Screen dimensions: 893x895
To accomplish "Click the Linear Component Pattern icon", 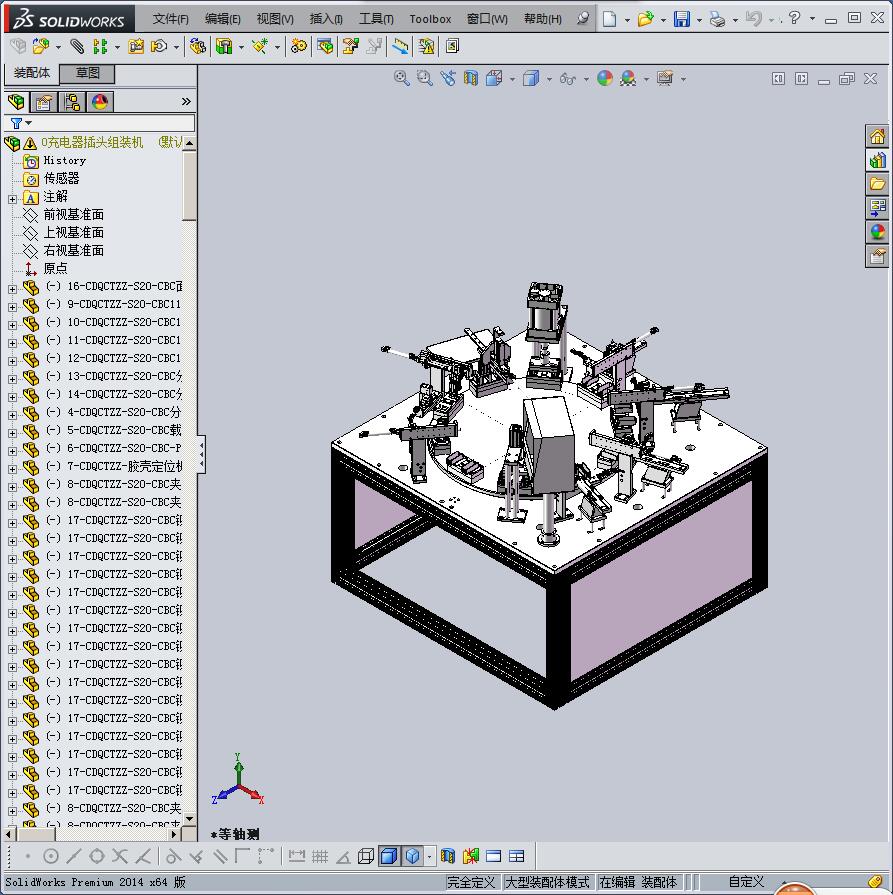I will click(x=100, y=46).
